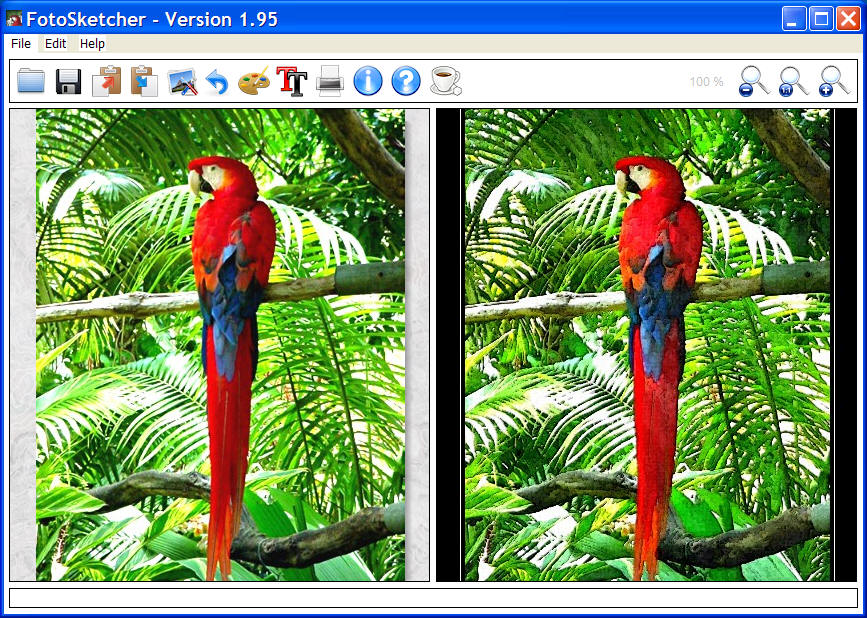Open a picture with the folder icon
867x618 pixels.
(31, 81)
